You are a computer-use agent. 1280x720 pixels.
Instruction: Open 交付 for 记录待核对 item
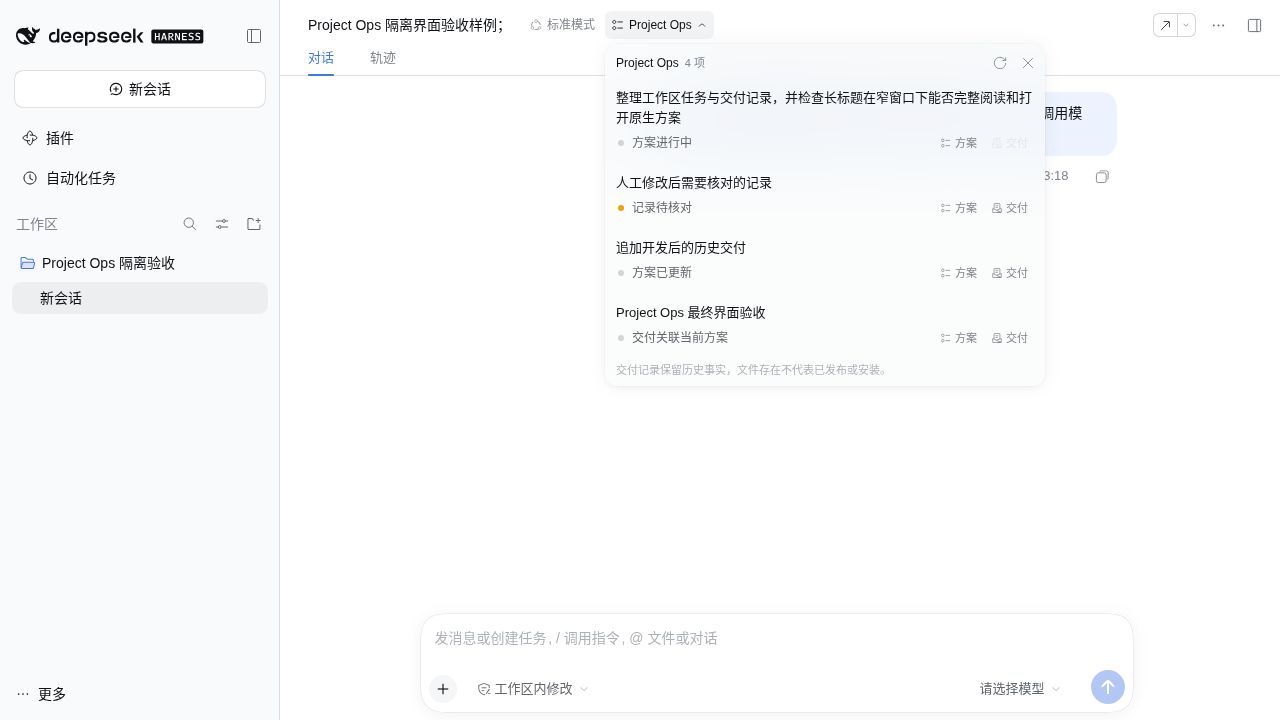[1010, 208]
